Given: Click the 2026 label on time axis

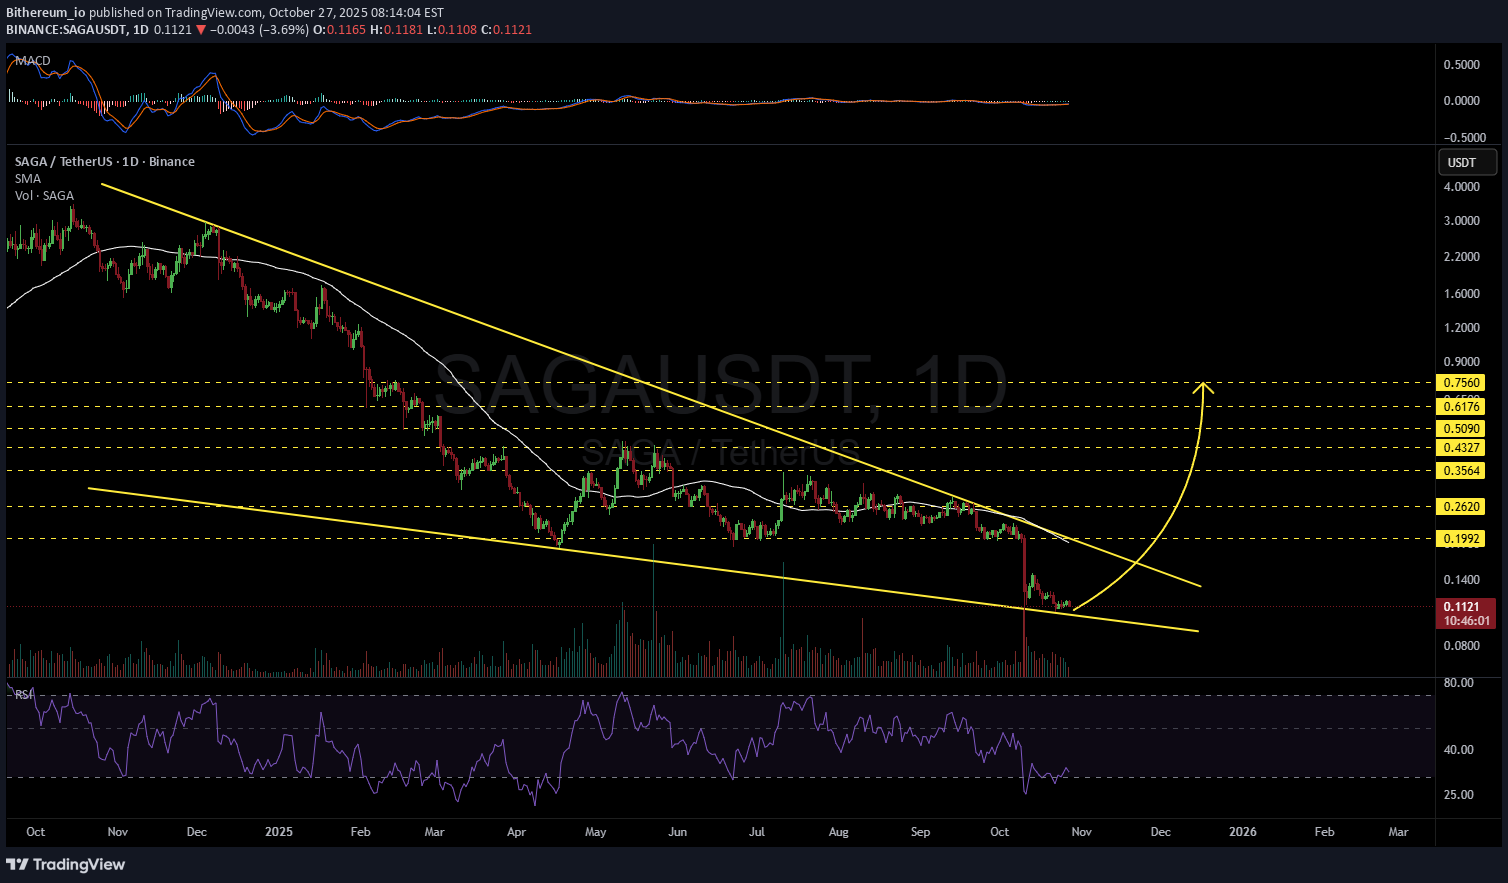Looking at the screenshot, I should click(x=1243, y=832).
